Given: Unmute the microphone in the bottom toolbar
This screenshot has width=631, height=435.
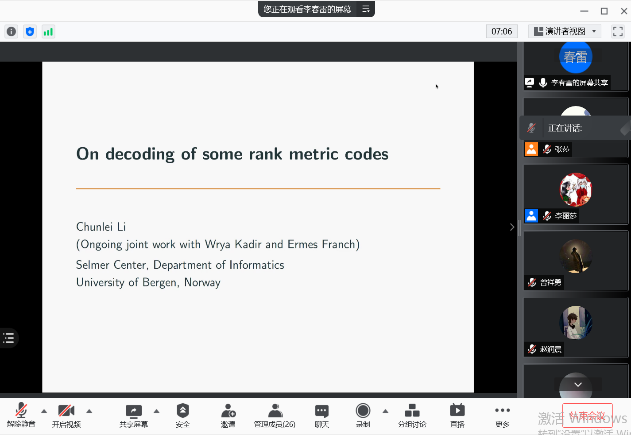Looking at the screenshot, I should pyautogui.click(x=20, y=414).
